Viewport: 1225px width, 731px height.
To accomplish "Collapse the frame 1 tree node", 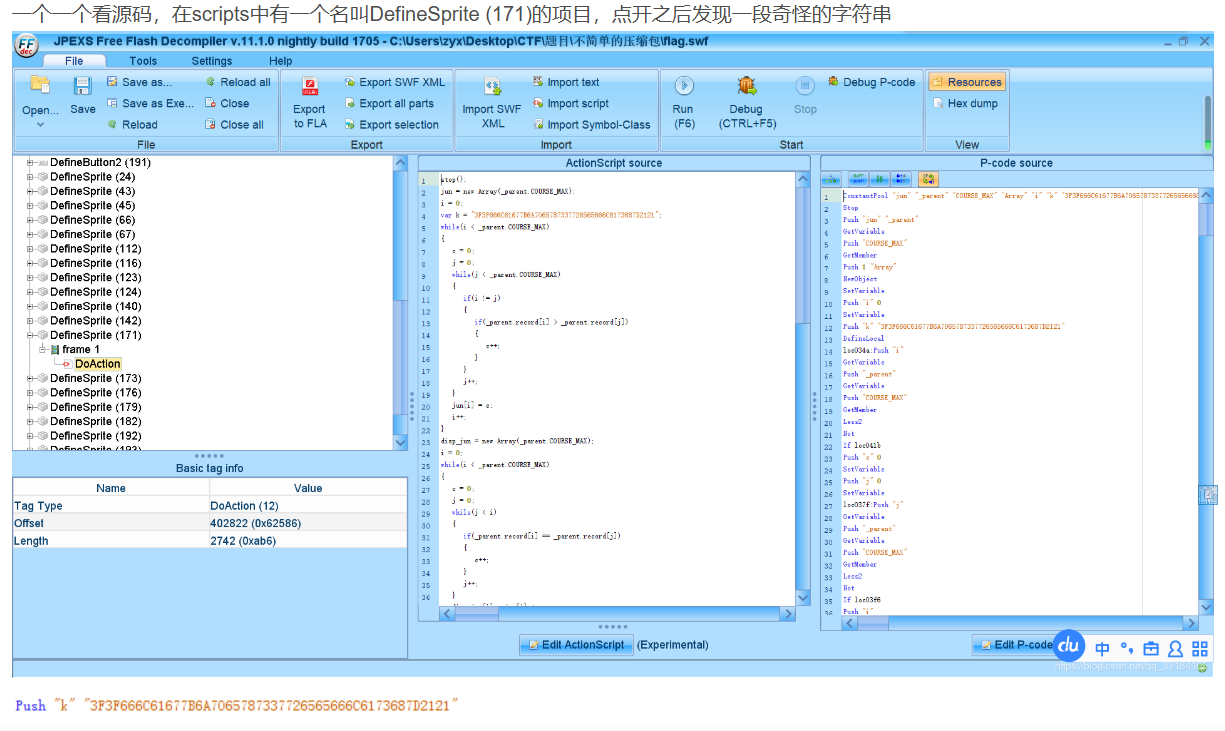I will [42, 349].
